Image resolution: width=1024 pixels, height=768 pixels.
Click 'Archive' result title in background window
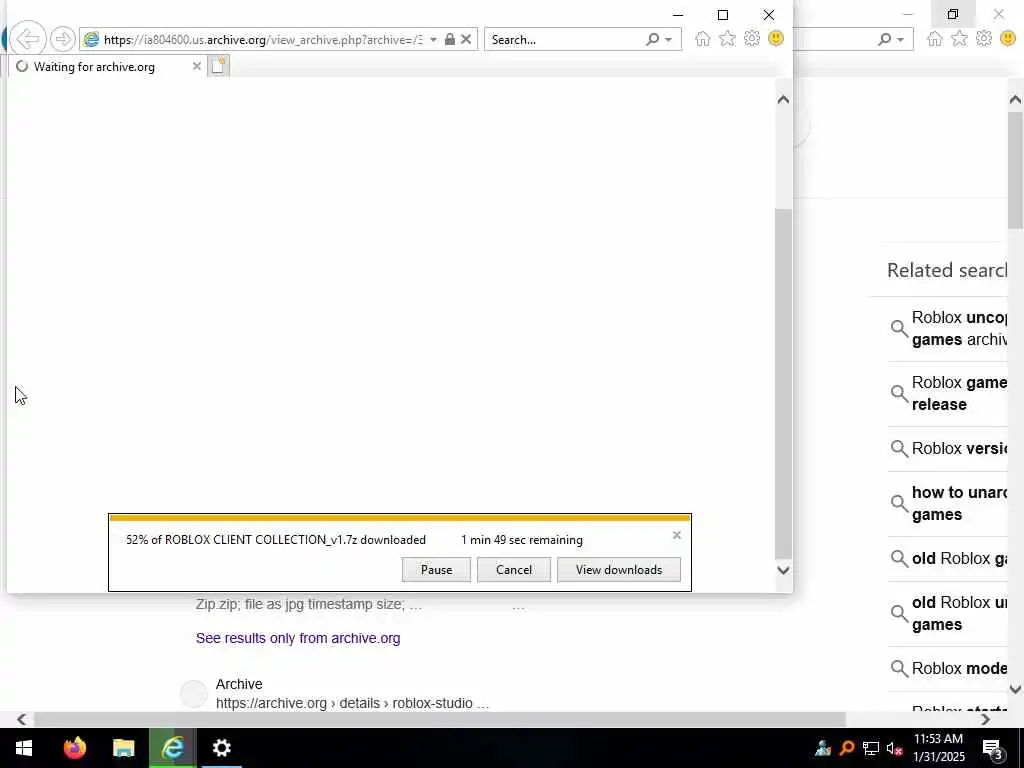point(239,684)
